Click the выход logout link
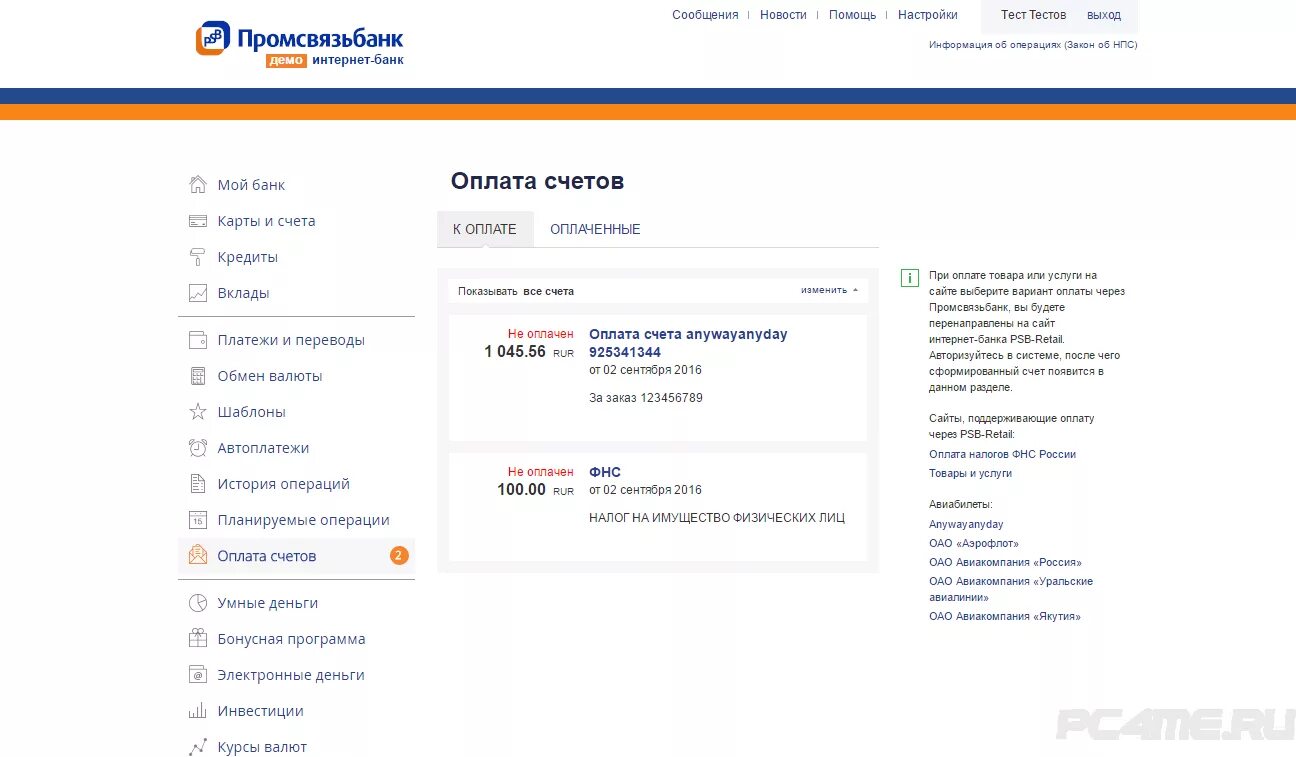The image size is (1296, 757). tap(1104, 15)
